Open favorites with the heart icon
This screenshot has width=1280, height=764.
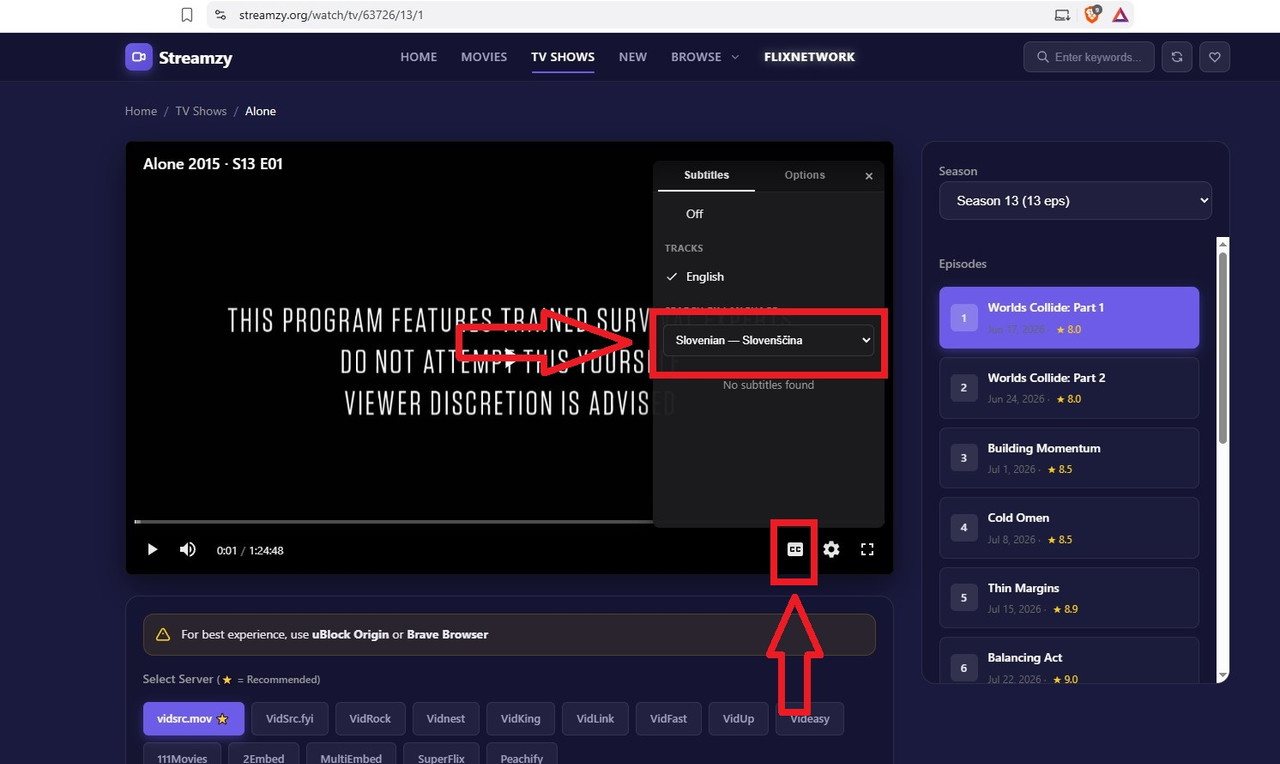coord(1215,57)
